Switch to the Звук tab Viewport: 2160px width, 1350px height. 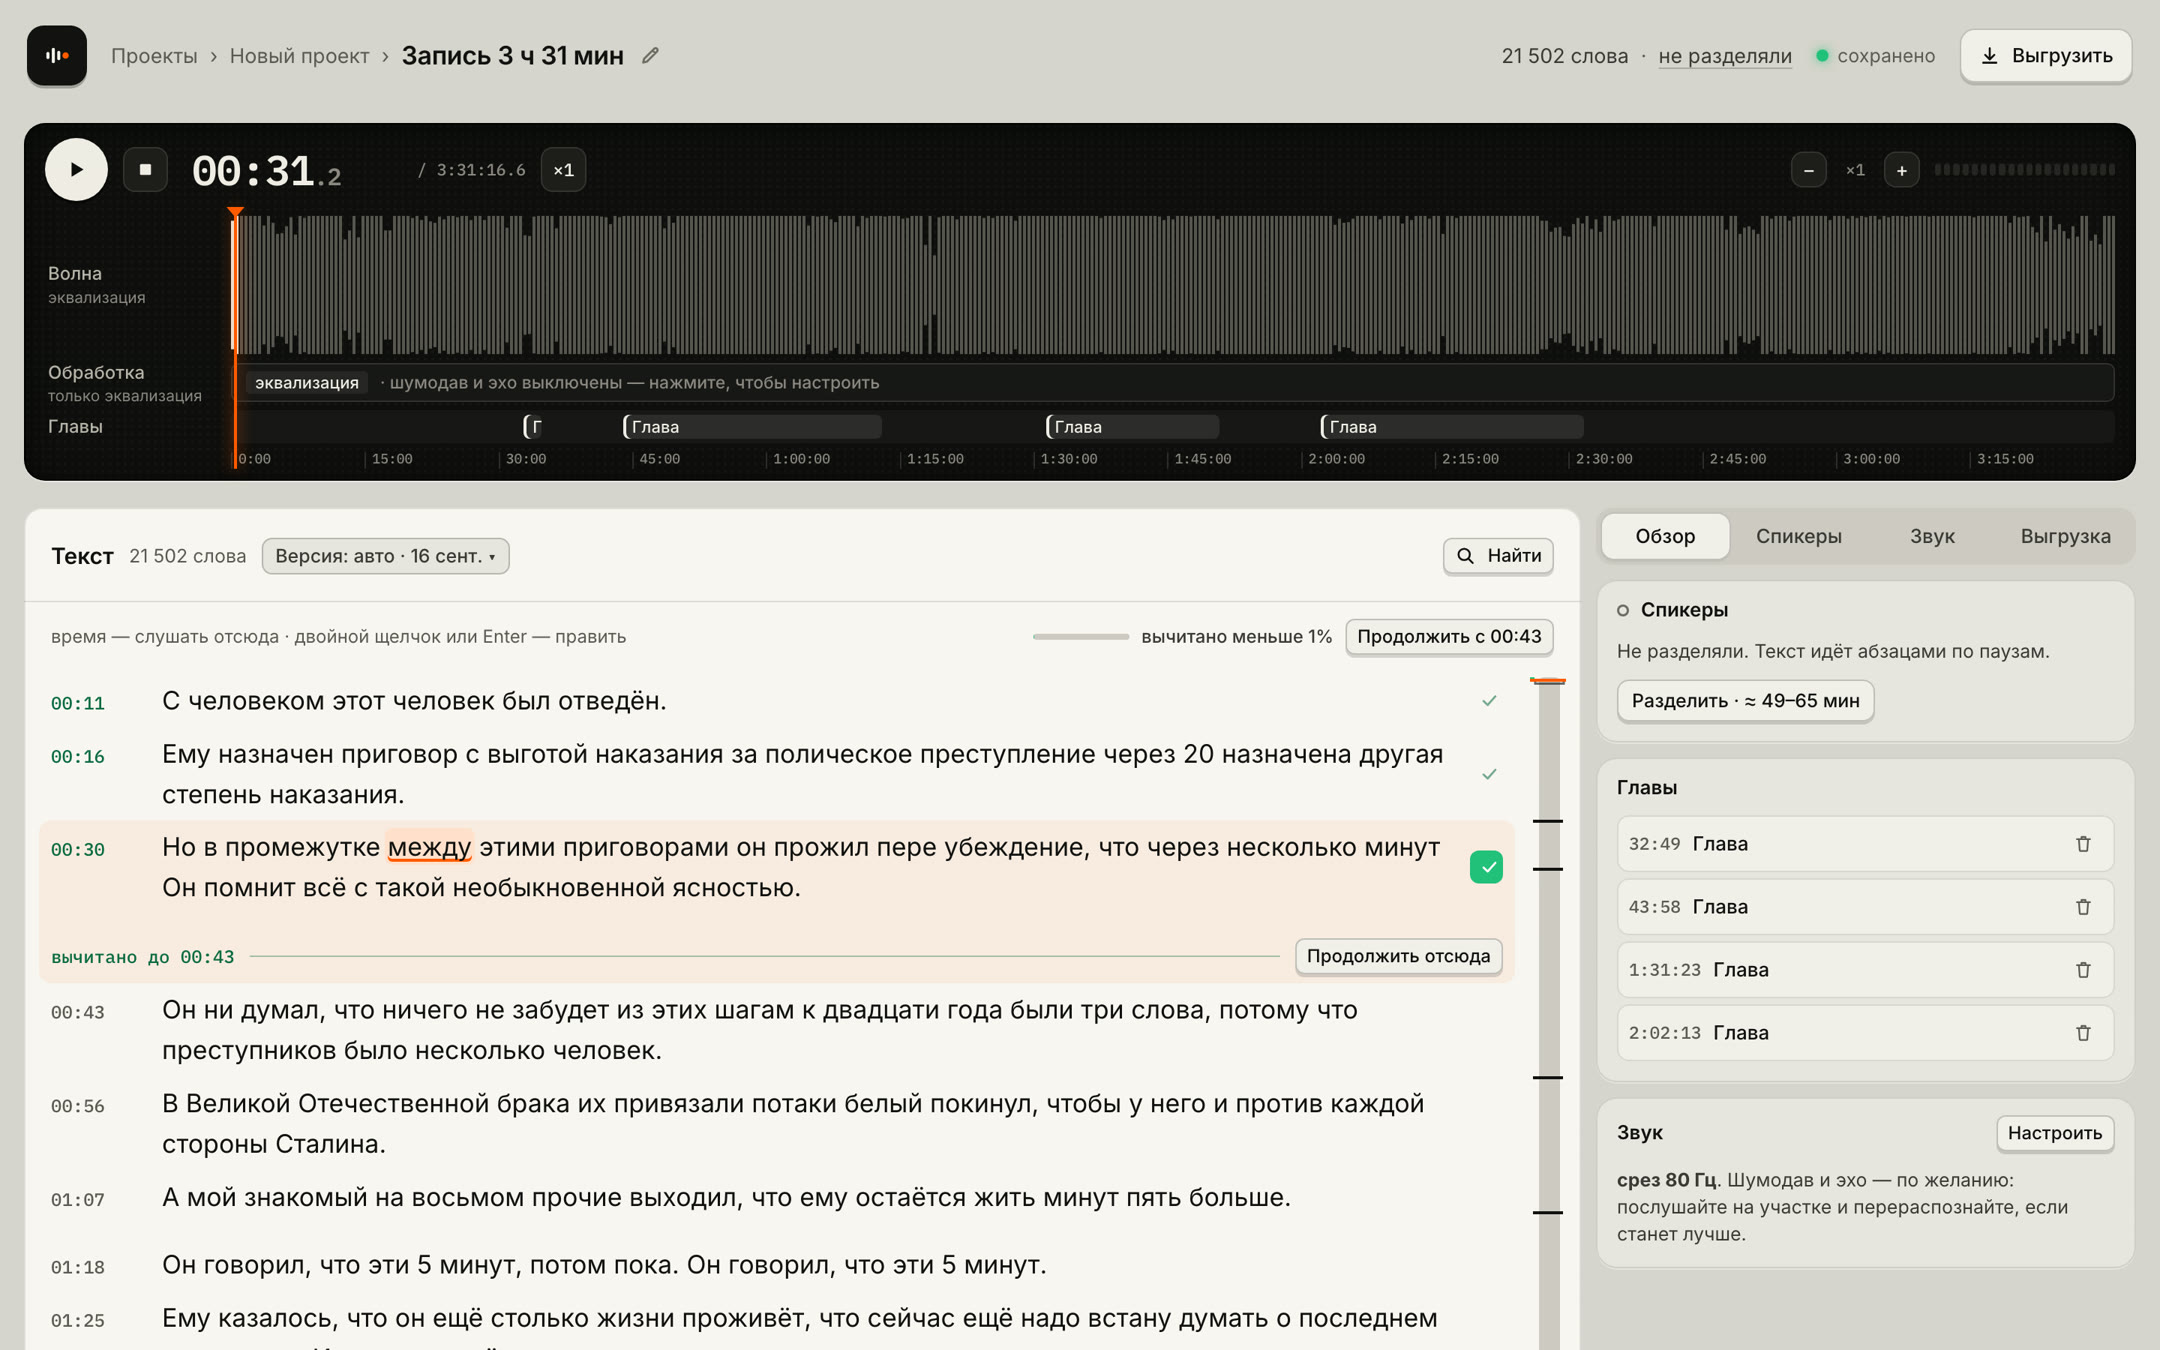point(1932,536)
